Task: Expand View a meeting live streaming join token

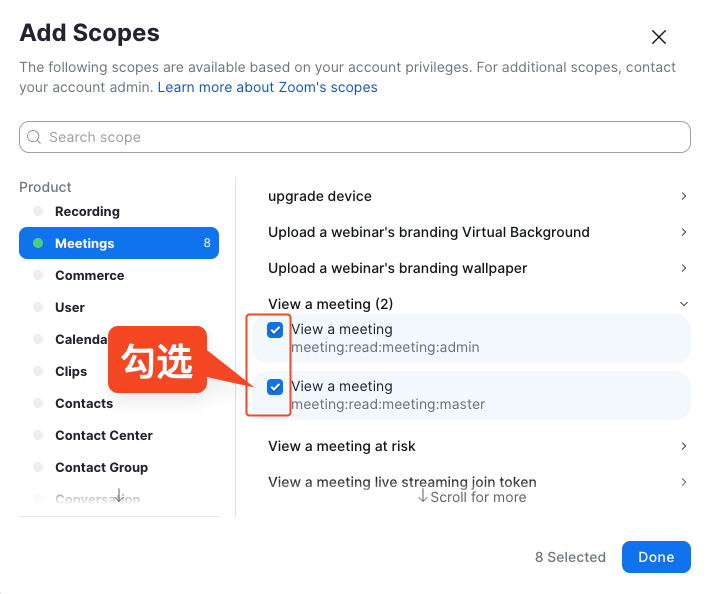Action: 683,482
